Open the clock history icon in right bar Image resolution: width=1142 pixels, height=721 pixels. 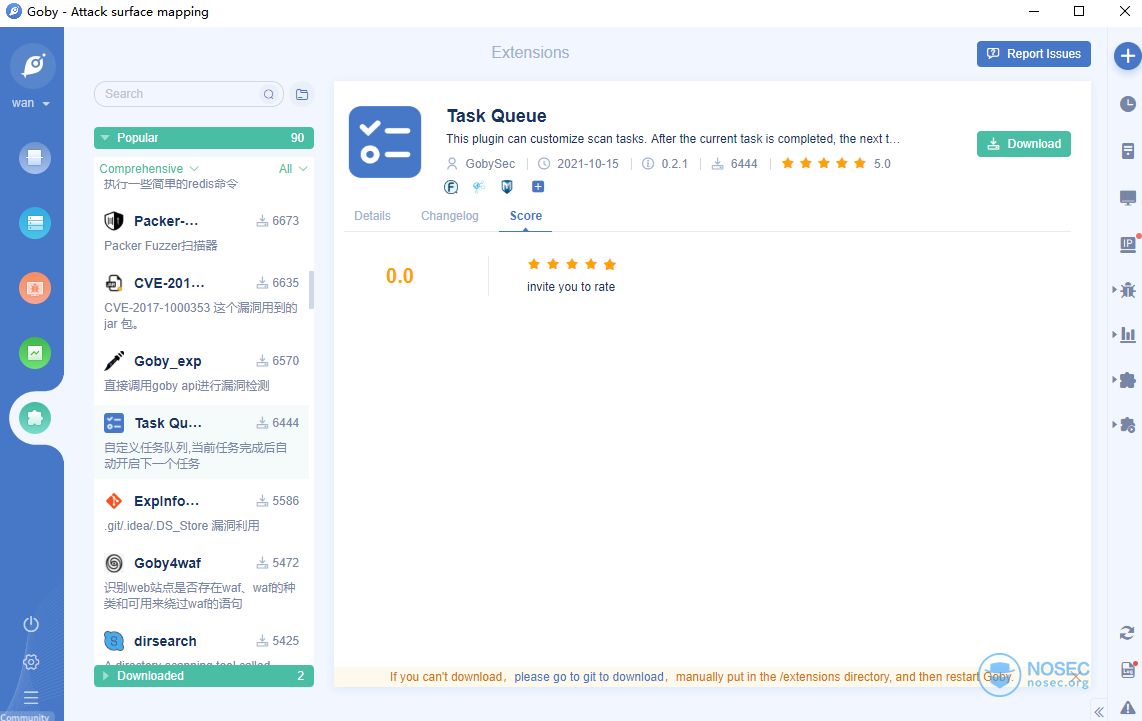pyautogui.click(x=1127, y=103)
